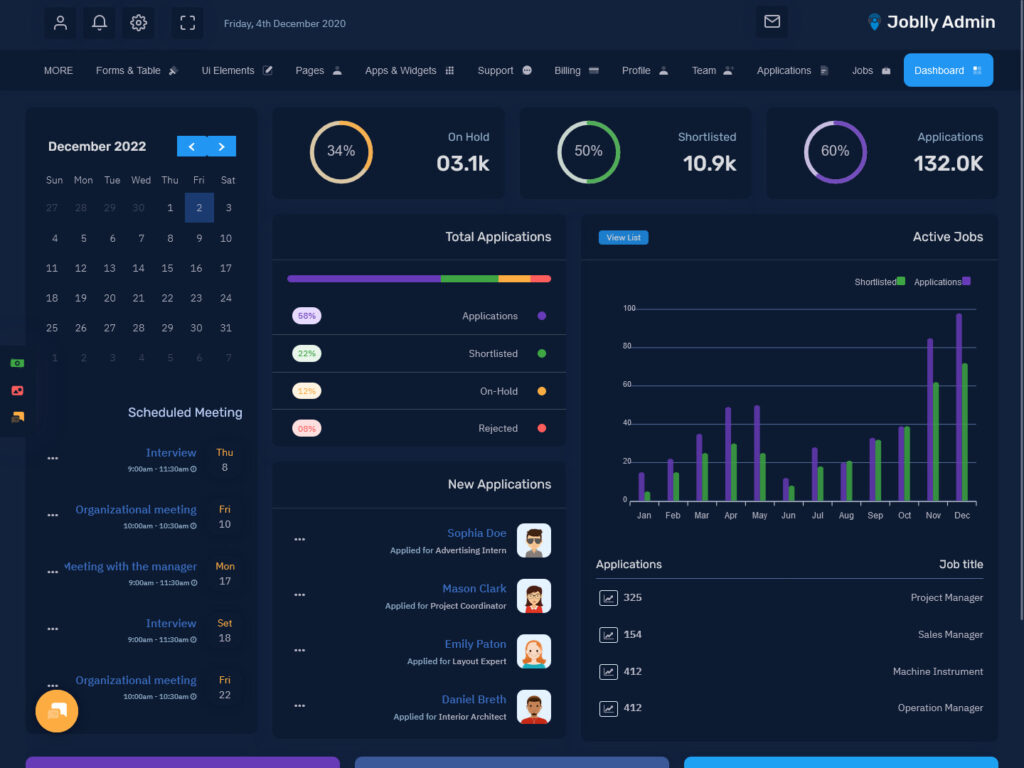This screenshot has height=768, width=1024.
Task: Open the settings gear icon
Action: tap(138, 23)
